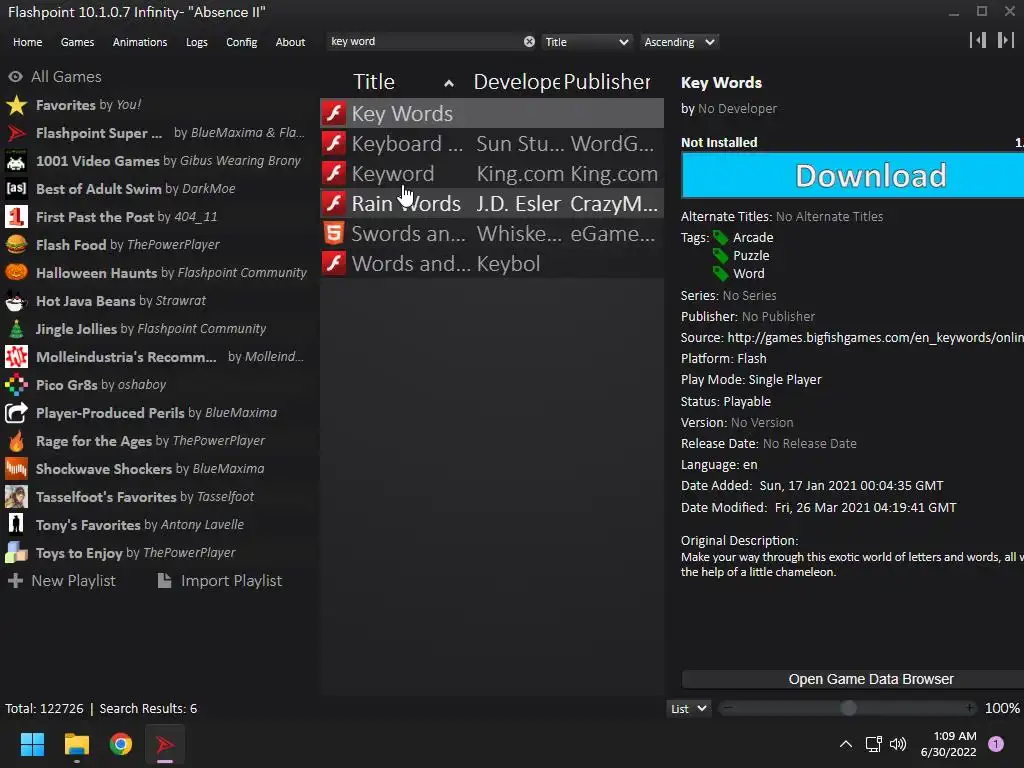Click Import Playlist button
The height and width of the screenshot is (768, 1024).
tap(220, 581)
